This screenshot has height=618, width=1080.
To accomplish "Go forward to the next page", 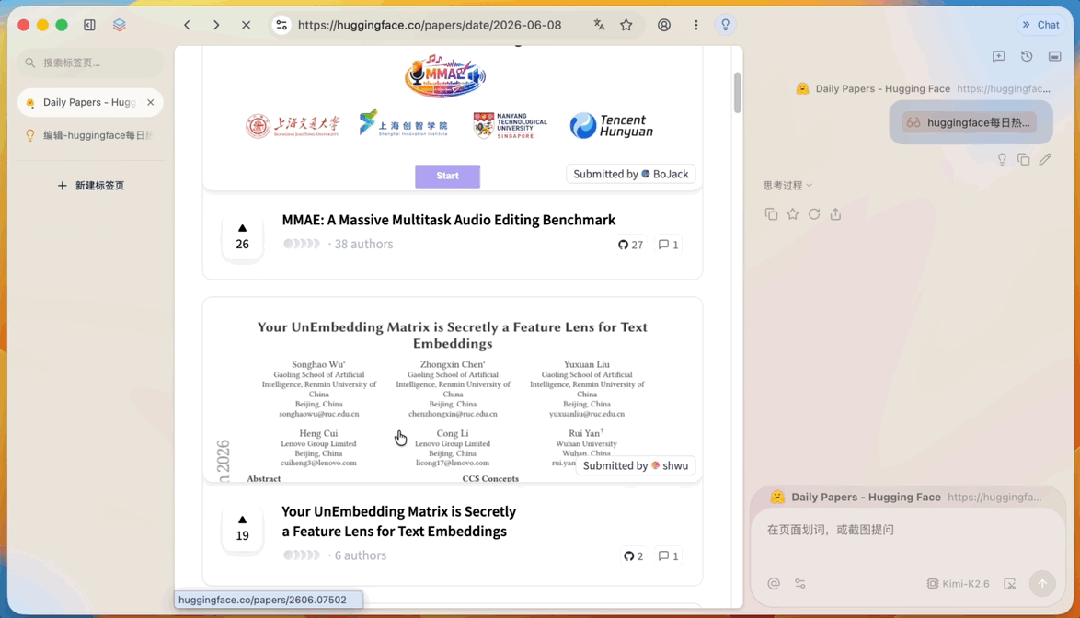I will tap(216, 25).
